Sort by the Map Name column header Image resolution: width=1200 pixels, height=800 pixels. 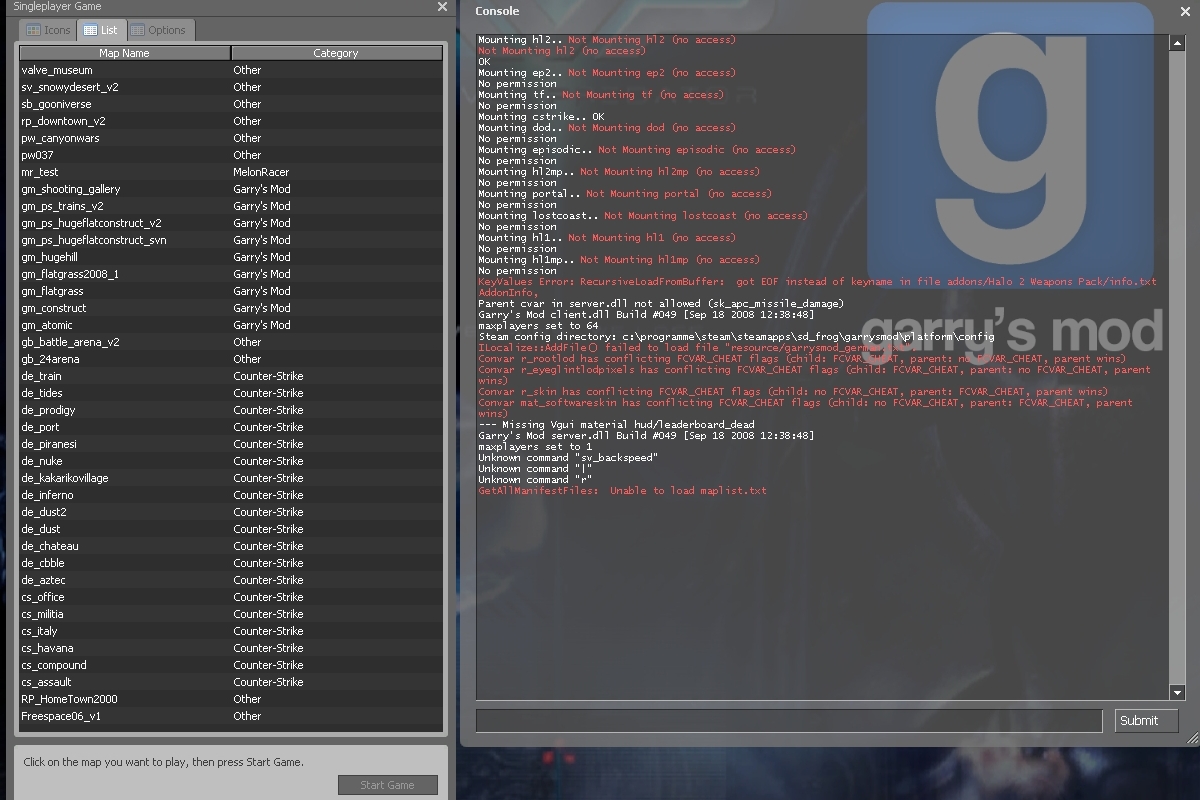pos(124,53)
